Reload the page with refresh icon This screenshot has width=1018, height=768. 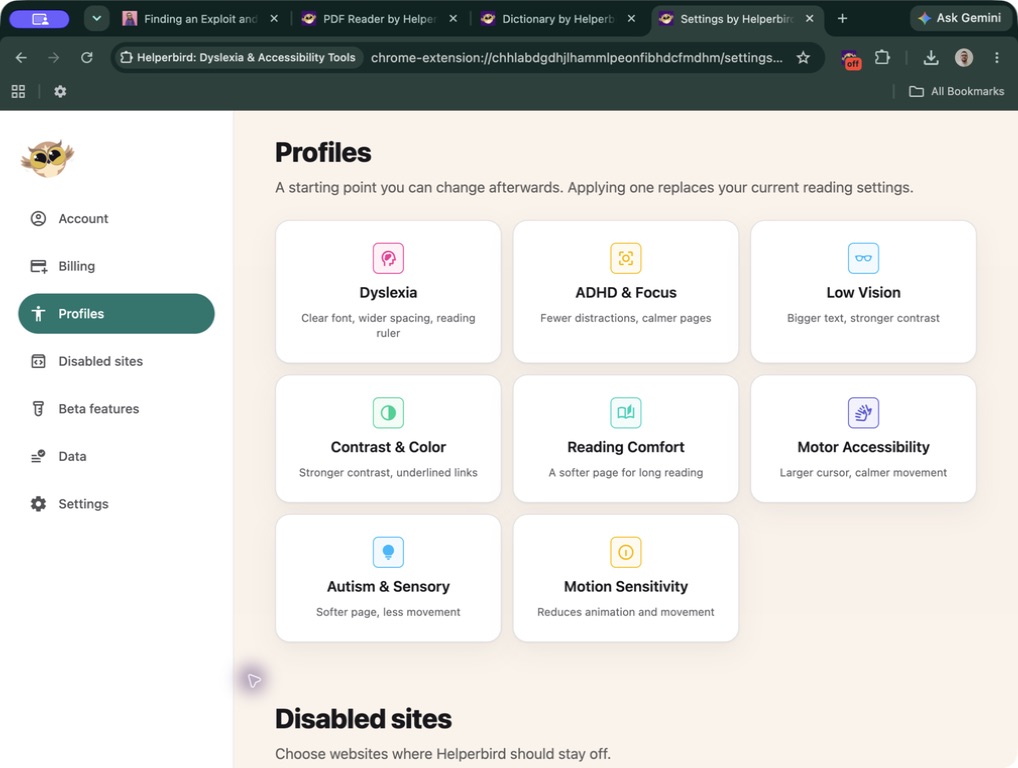coord(86,58)
